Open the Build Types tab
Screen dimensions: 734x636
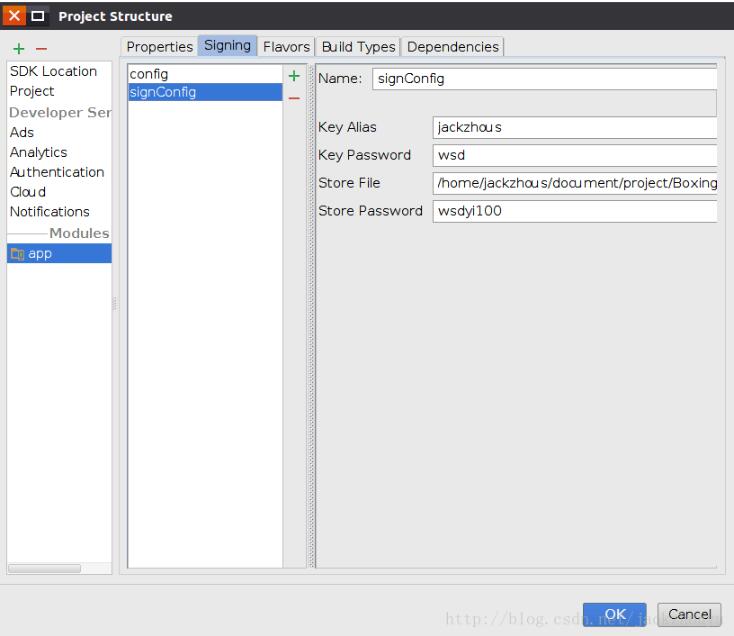(x=358, y=47)
